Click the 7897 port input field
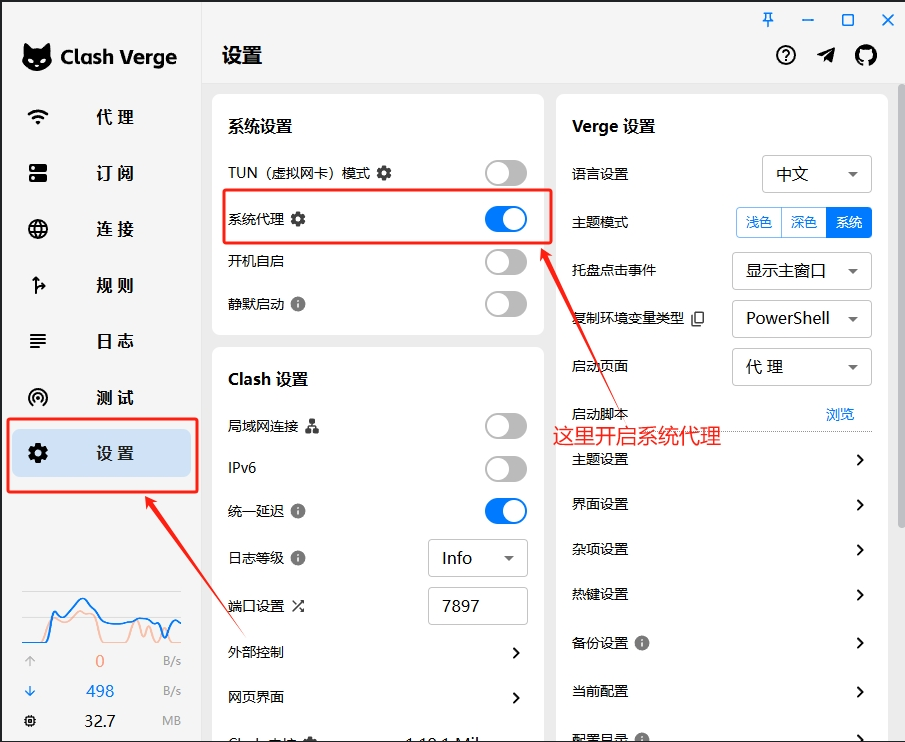 pos(478,605)
